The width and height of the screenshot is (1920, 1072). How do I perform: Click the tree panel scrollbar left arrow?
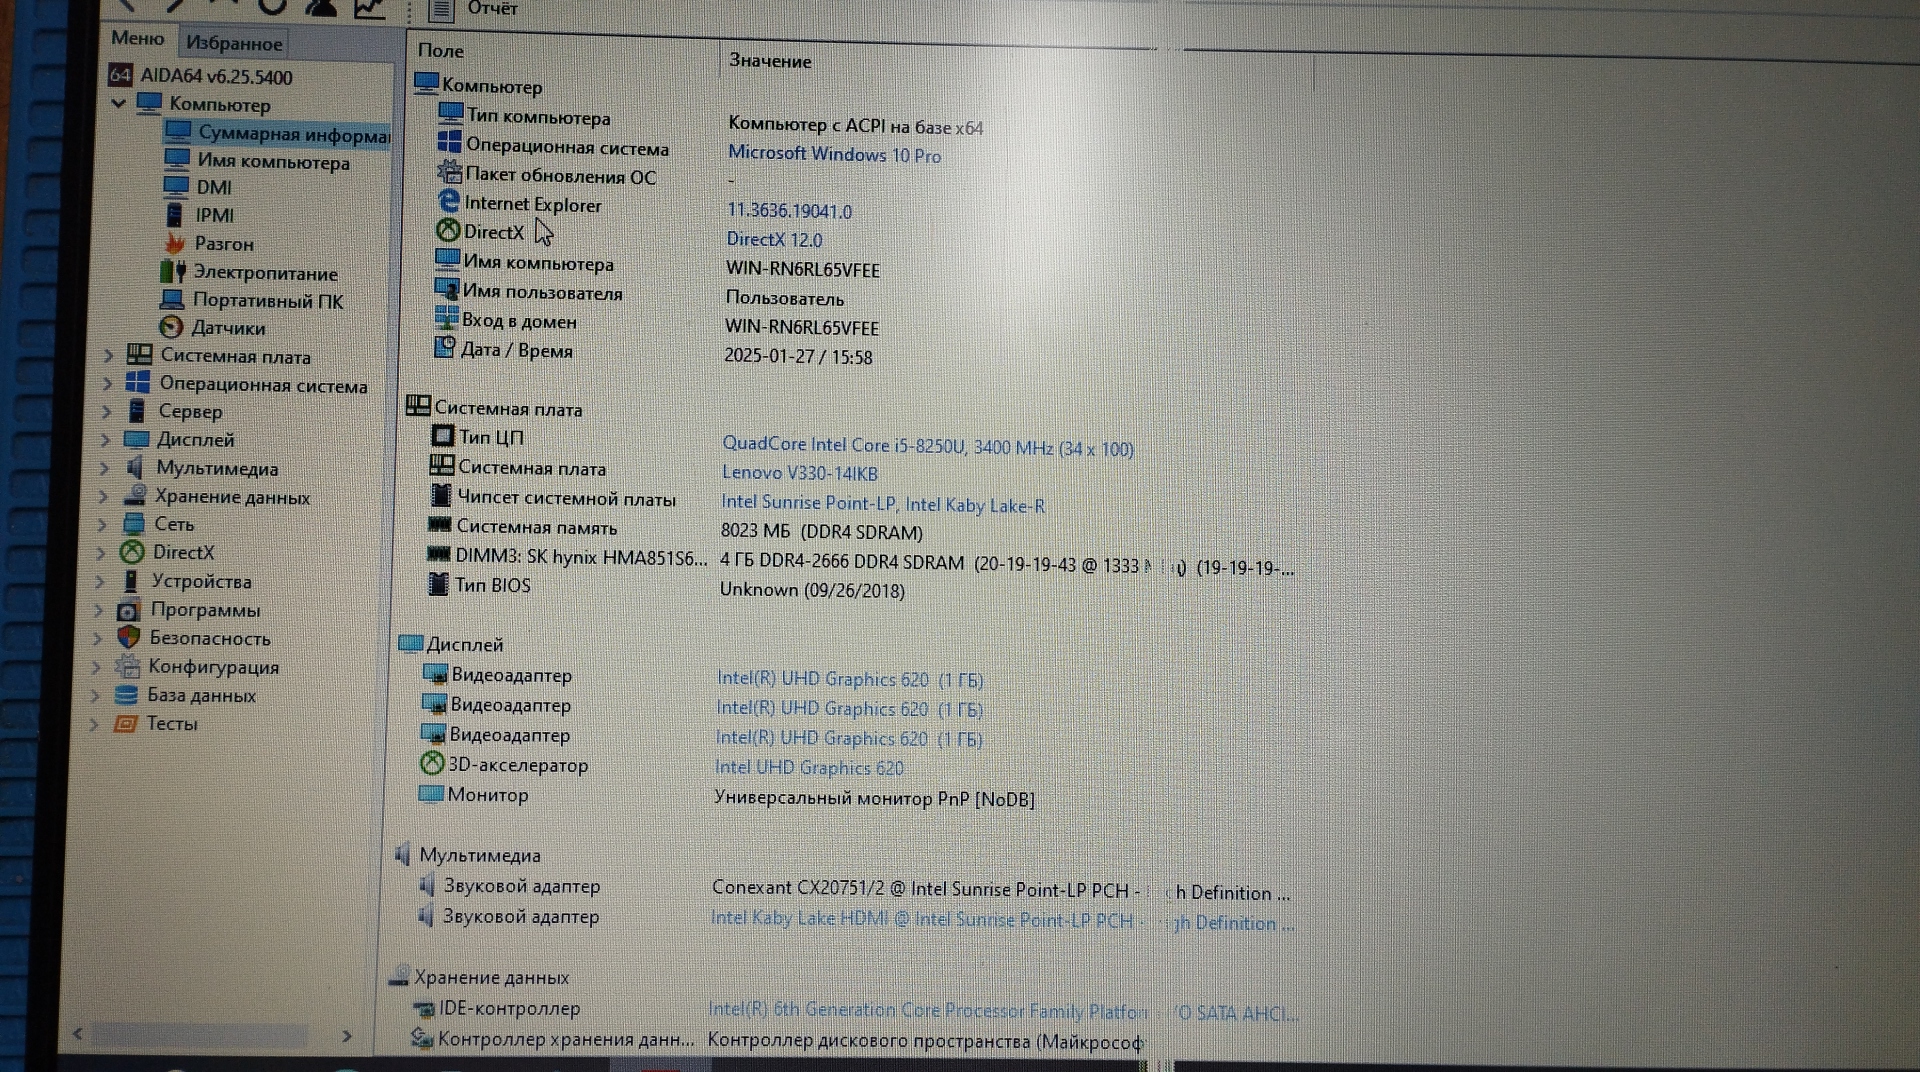click(x=78, y=1033)
